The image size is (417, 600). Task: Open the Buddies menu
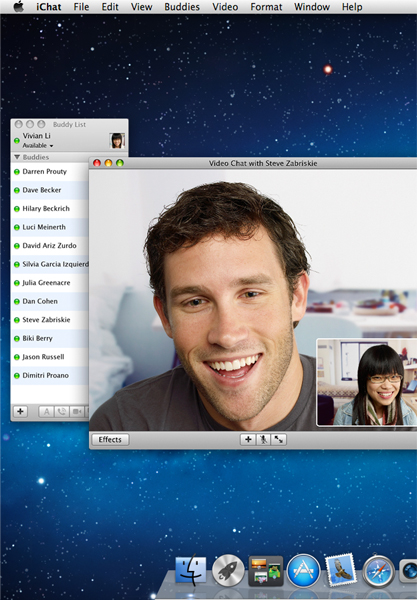tap(182, 7)
